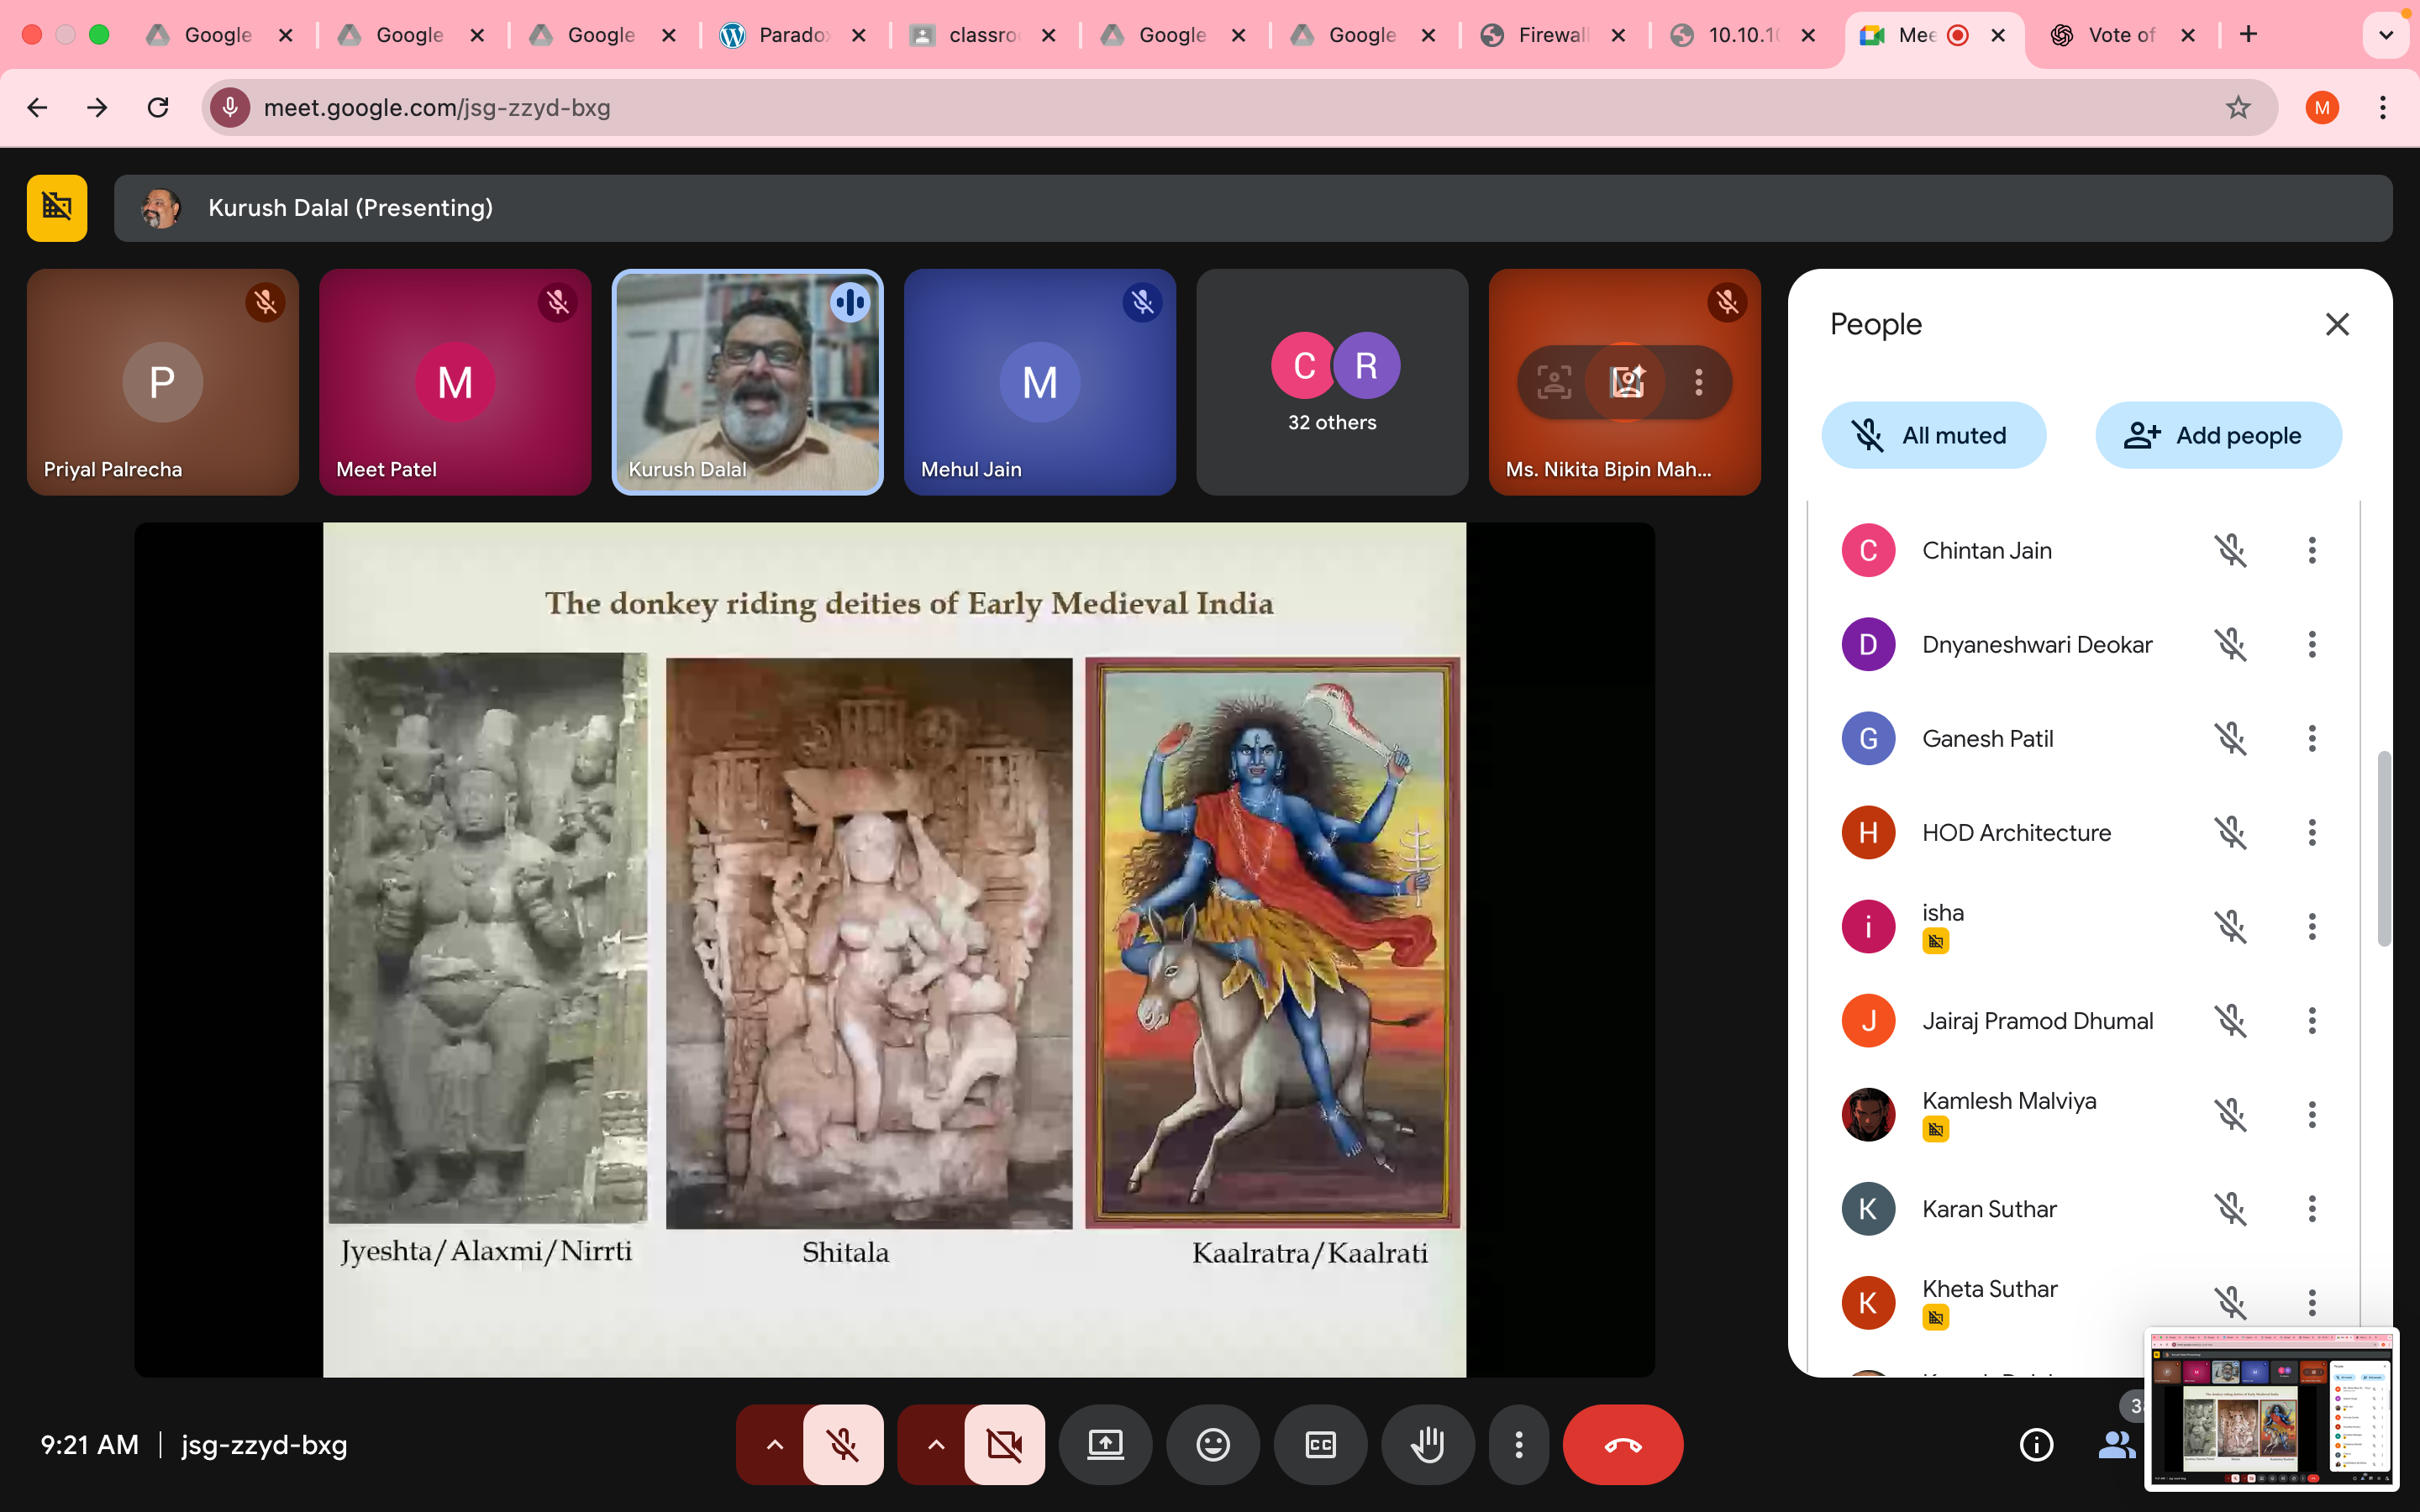Select Priyal Palrecha video tile
Viewport: 2420px width, 1512px height.
pos(163,382)
